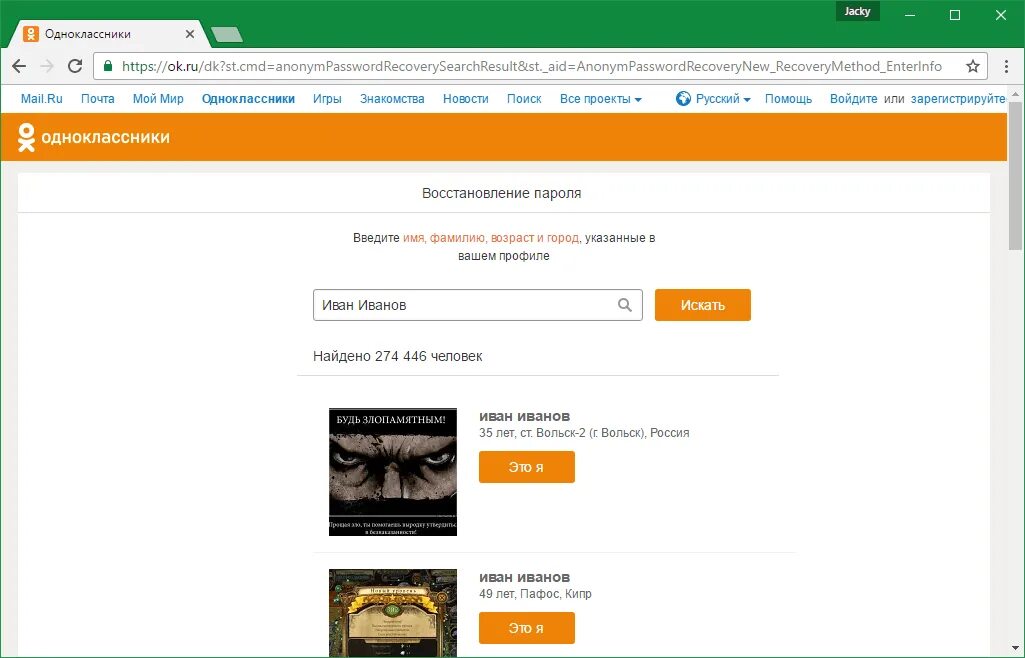Click the orange Искать button
Image resolution: width=1025 pixels, height=658 pixels.
(x=703, y=305)
